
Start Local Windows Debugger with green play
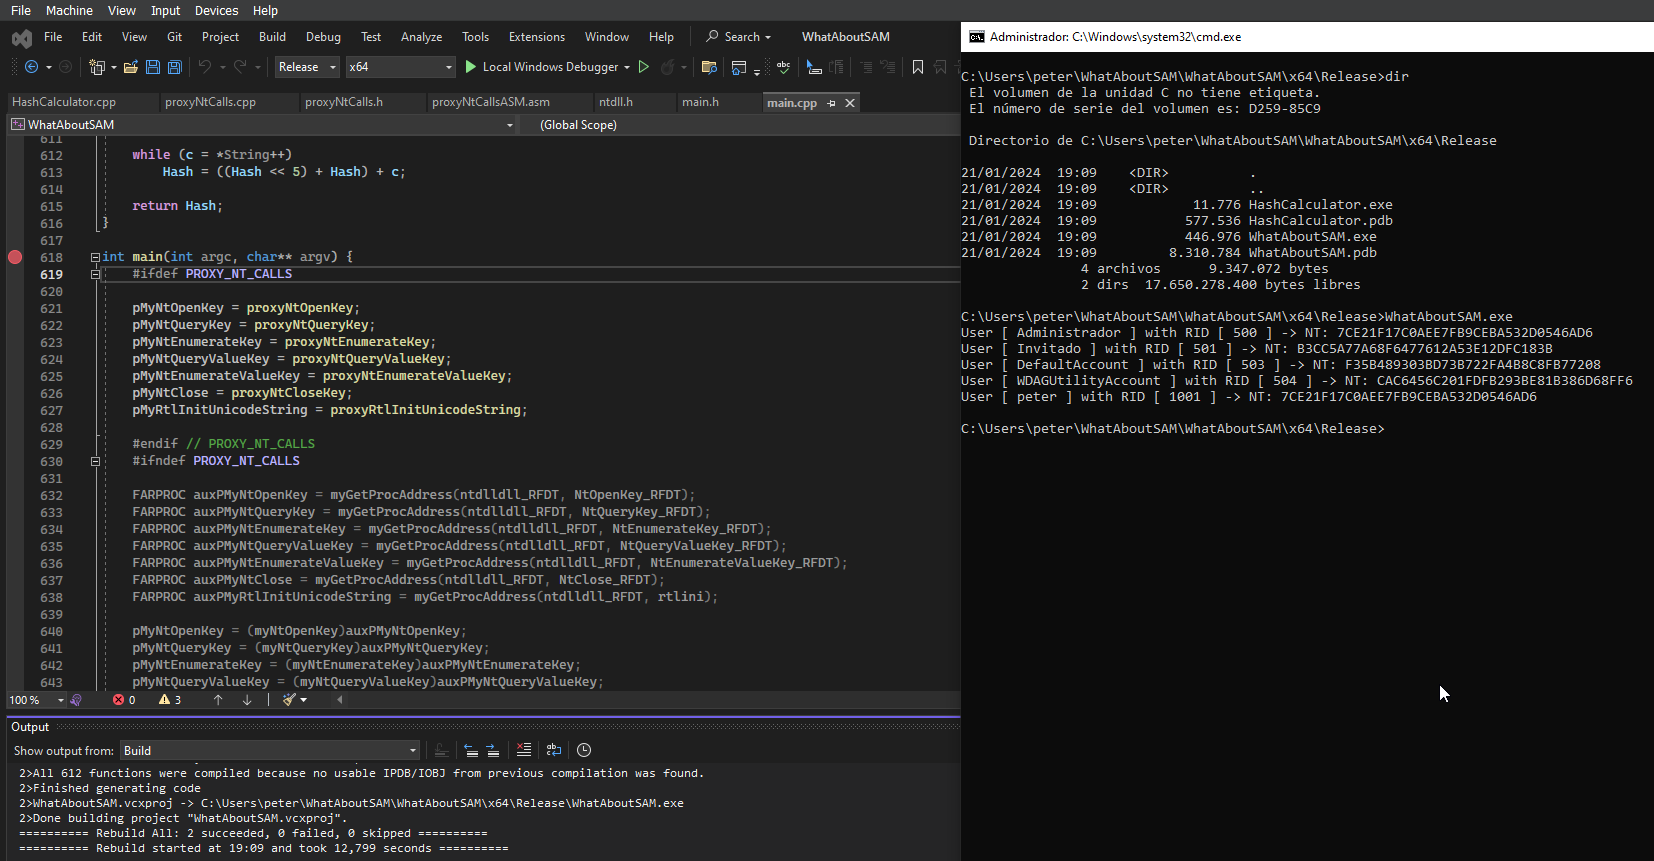[471, 67]
